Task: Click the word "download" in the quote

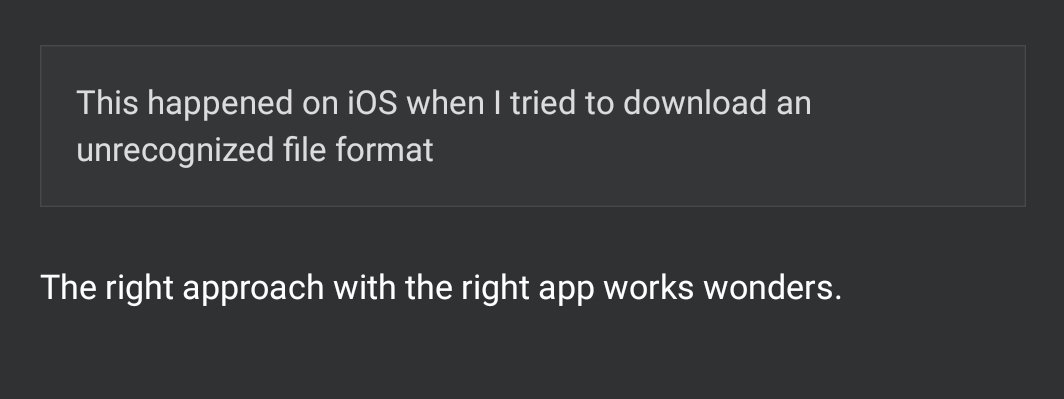Action: click(694, 103)
